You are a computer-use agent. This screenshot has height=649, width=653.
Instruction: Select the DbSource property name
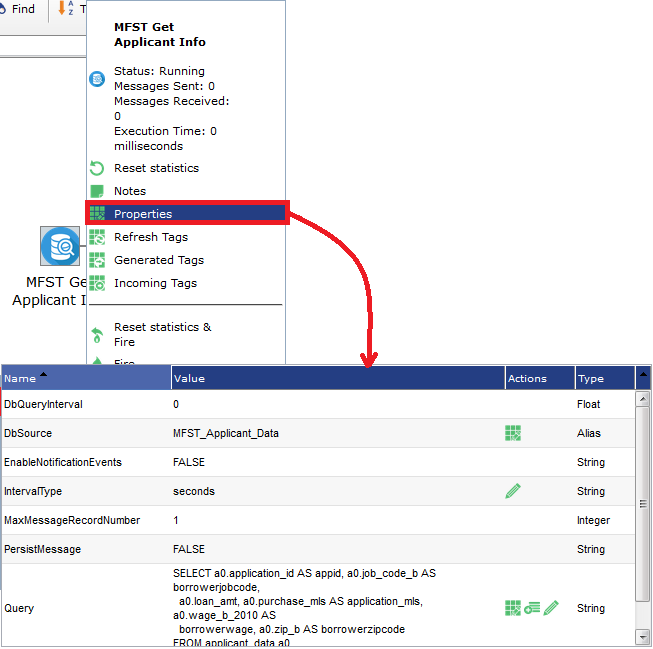[28, 433]
